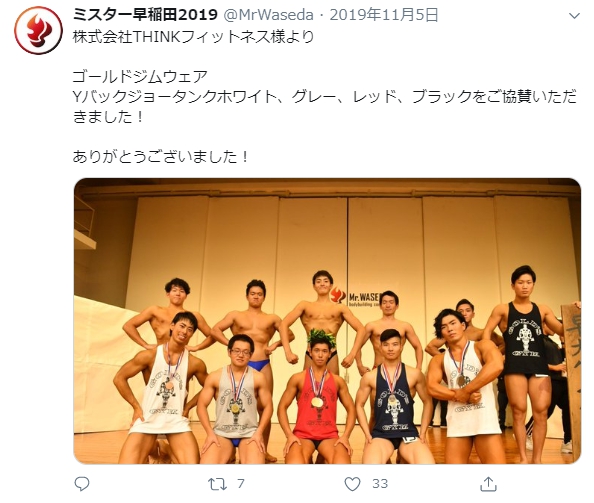Screen dimensions: 594x503
Task: Click the black tank top man standing right
Action: pyautogui.click(x=524, y=362)
